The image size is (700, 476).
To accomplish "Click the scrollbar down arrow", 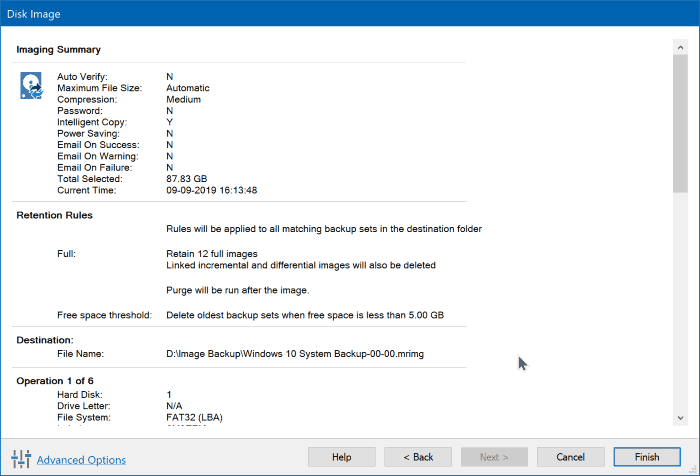I will [680, 418].
